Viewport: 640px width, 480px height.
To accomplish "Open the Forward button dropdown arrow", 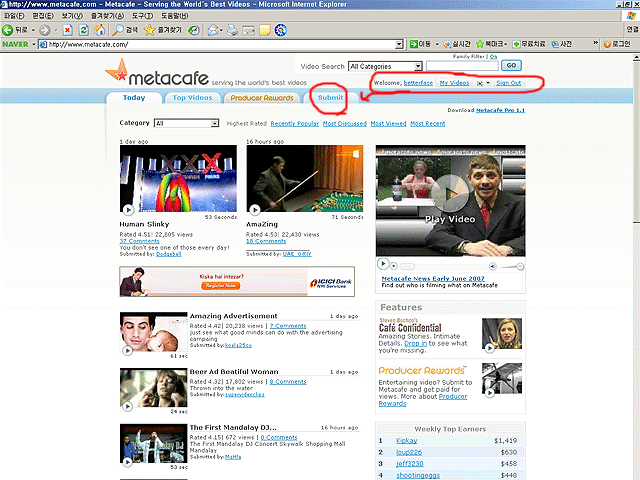I will (x=56, y=30).
